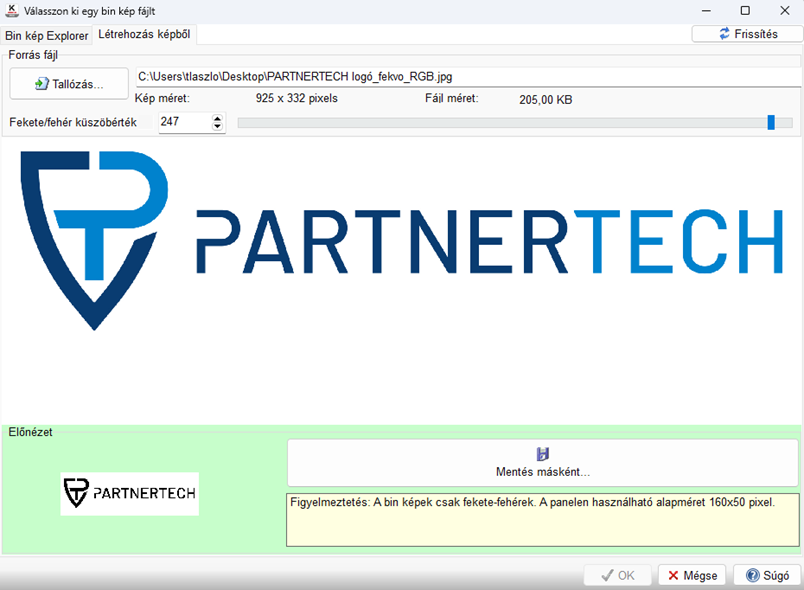The width and height of the screenshot is (804, 590).
Task: Increase threshold with spinner up arrow
Action: 218,118
